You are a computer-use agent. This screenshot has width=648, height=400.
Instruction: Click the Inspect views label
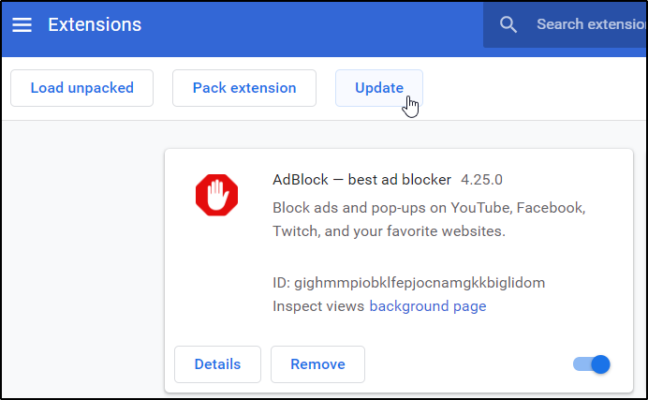point(318,306)
